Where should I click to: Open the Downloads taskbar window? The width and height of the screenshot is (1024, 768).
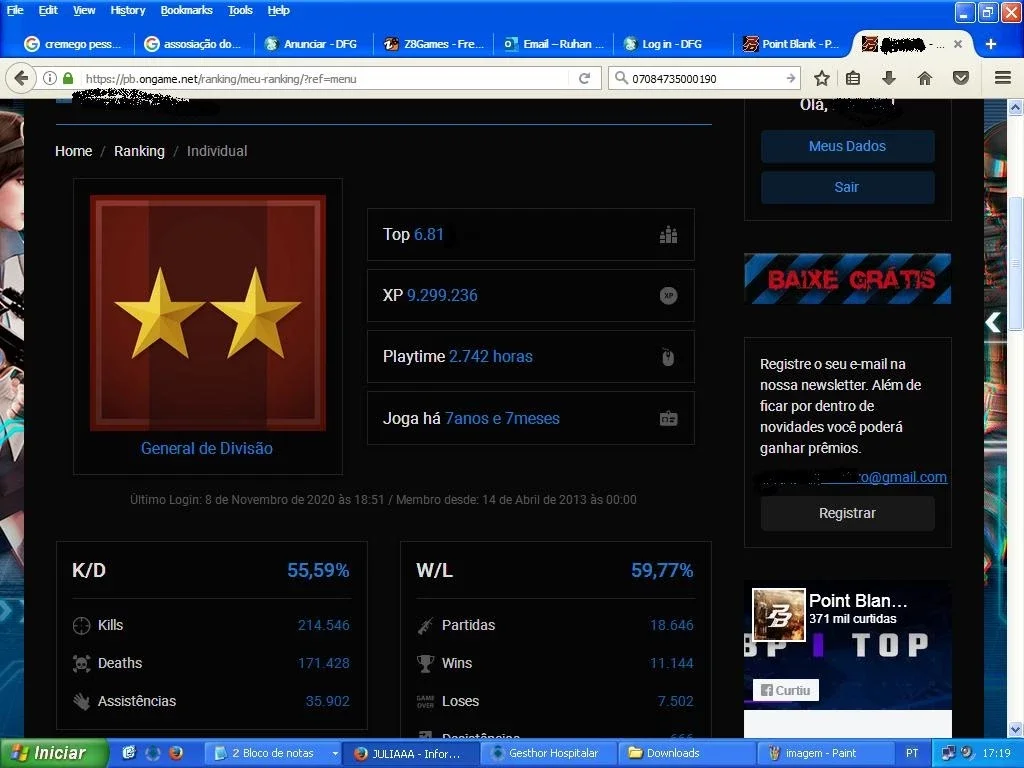pyautogui.click(x=686, y=753)
